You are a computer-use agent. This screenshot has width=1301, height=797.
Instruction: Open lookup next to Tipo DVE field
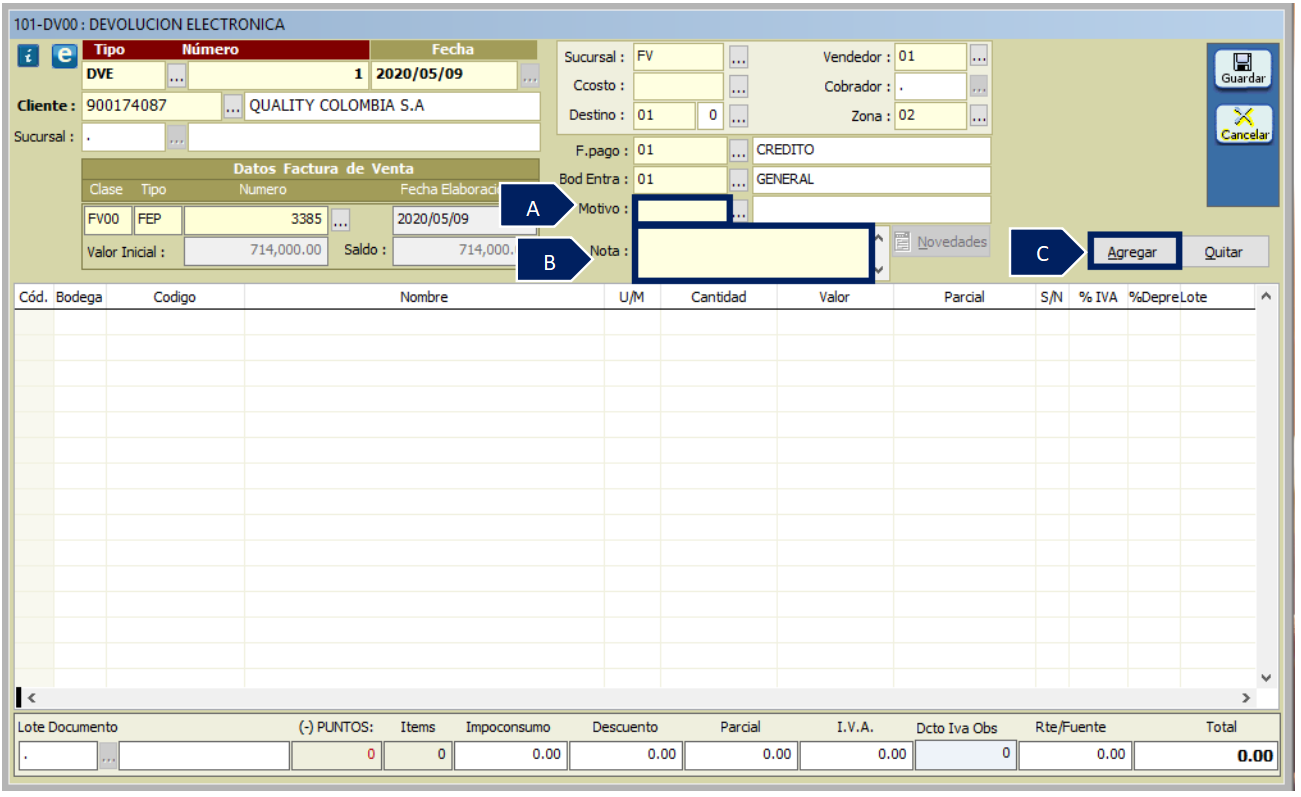point(176,75)
